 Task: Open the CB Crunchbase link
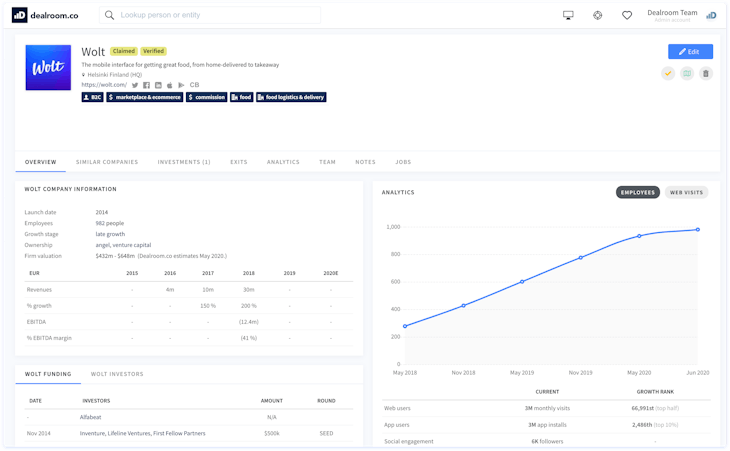(194, 85)
